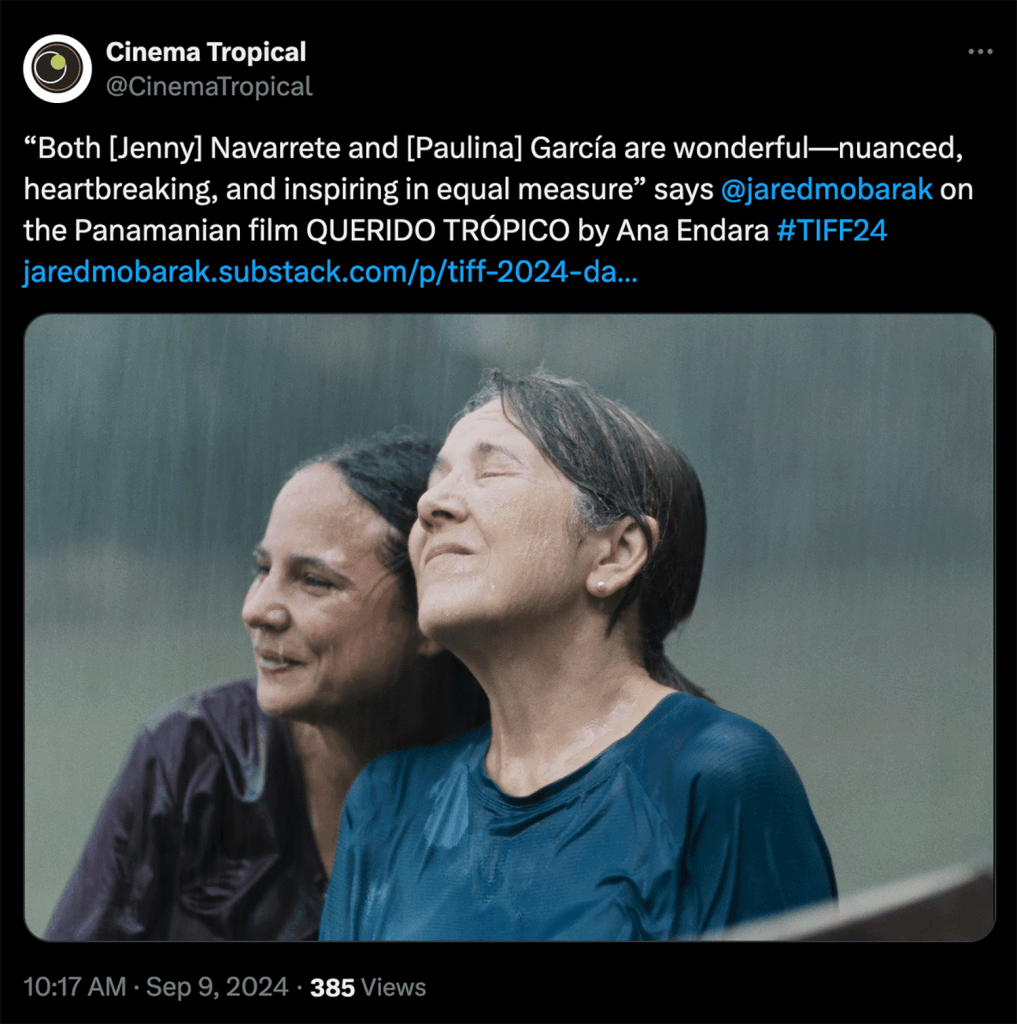1017x1024 pixels.
Task: Follow the jaredmobarak.substack.com link
Action: pos(329,272)
